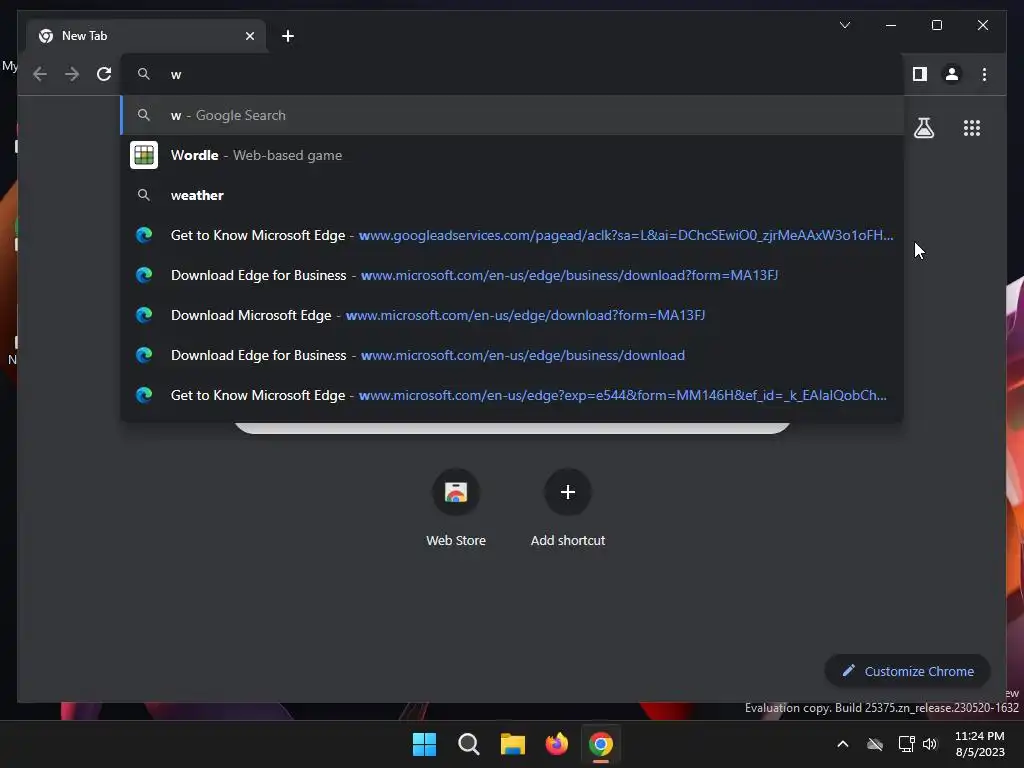Open File Explorer from taskbar

point(513,744)
